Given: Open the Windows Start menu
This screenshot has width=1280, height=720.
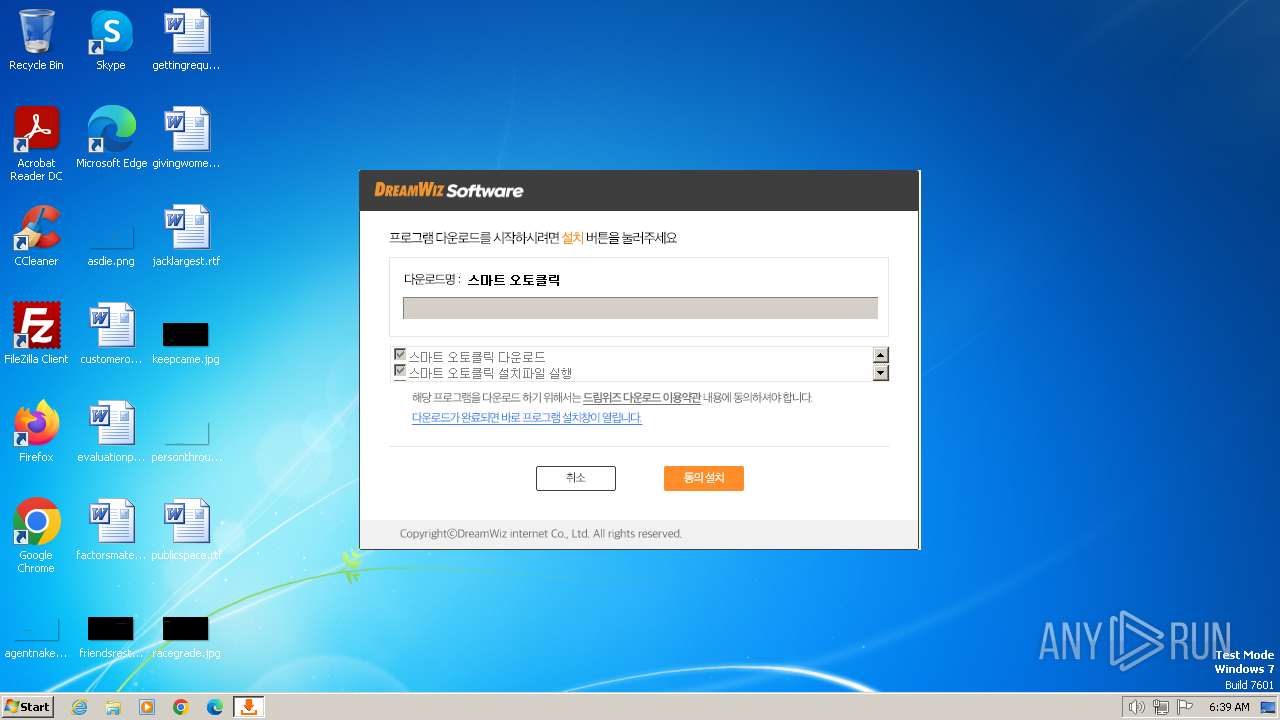Looking at the screenshot, I should coord(27,706).
